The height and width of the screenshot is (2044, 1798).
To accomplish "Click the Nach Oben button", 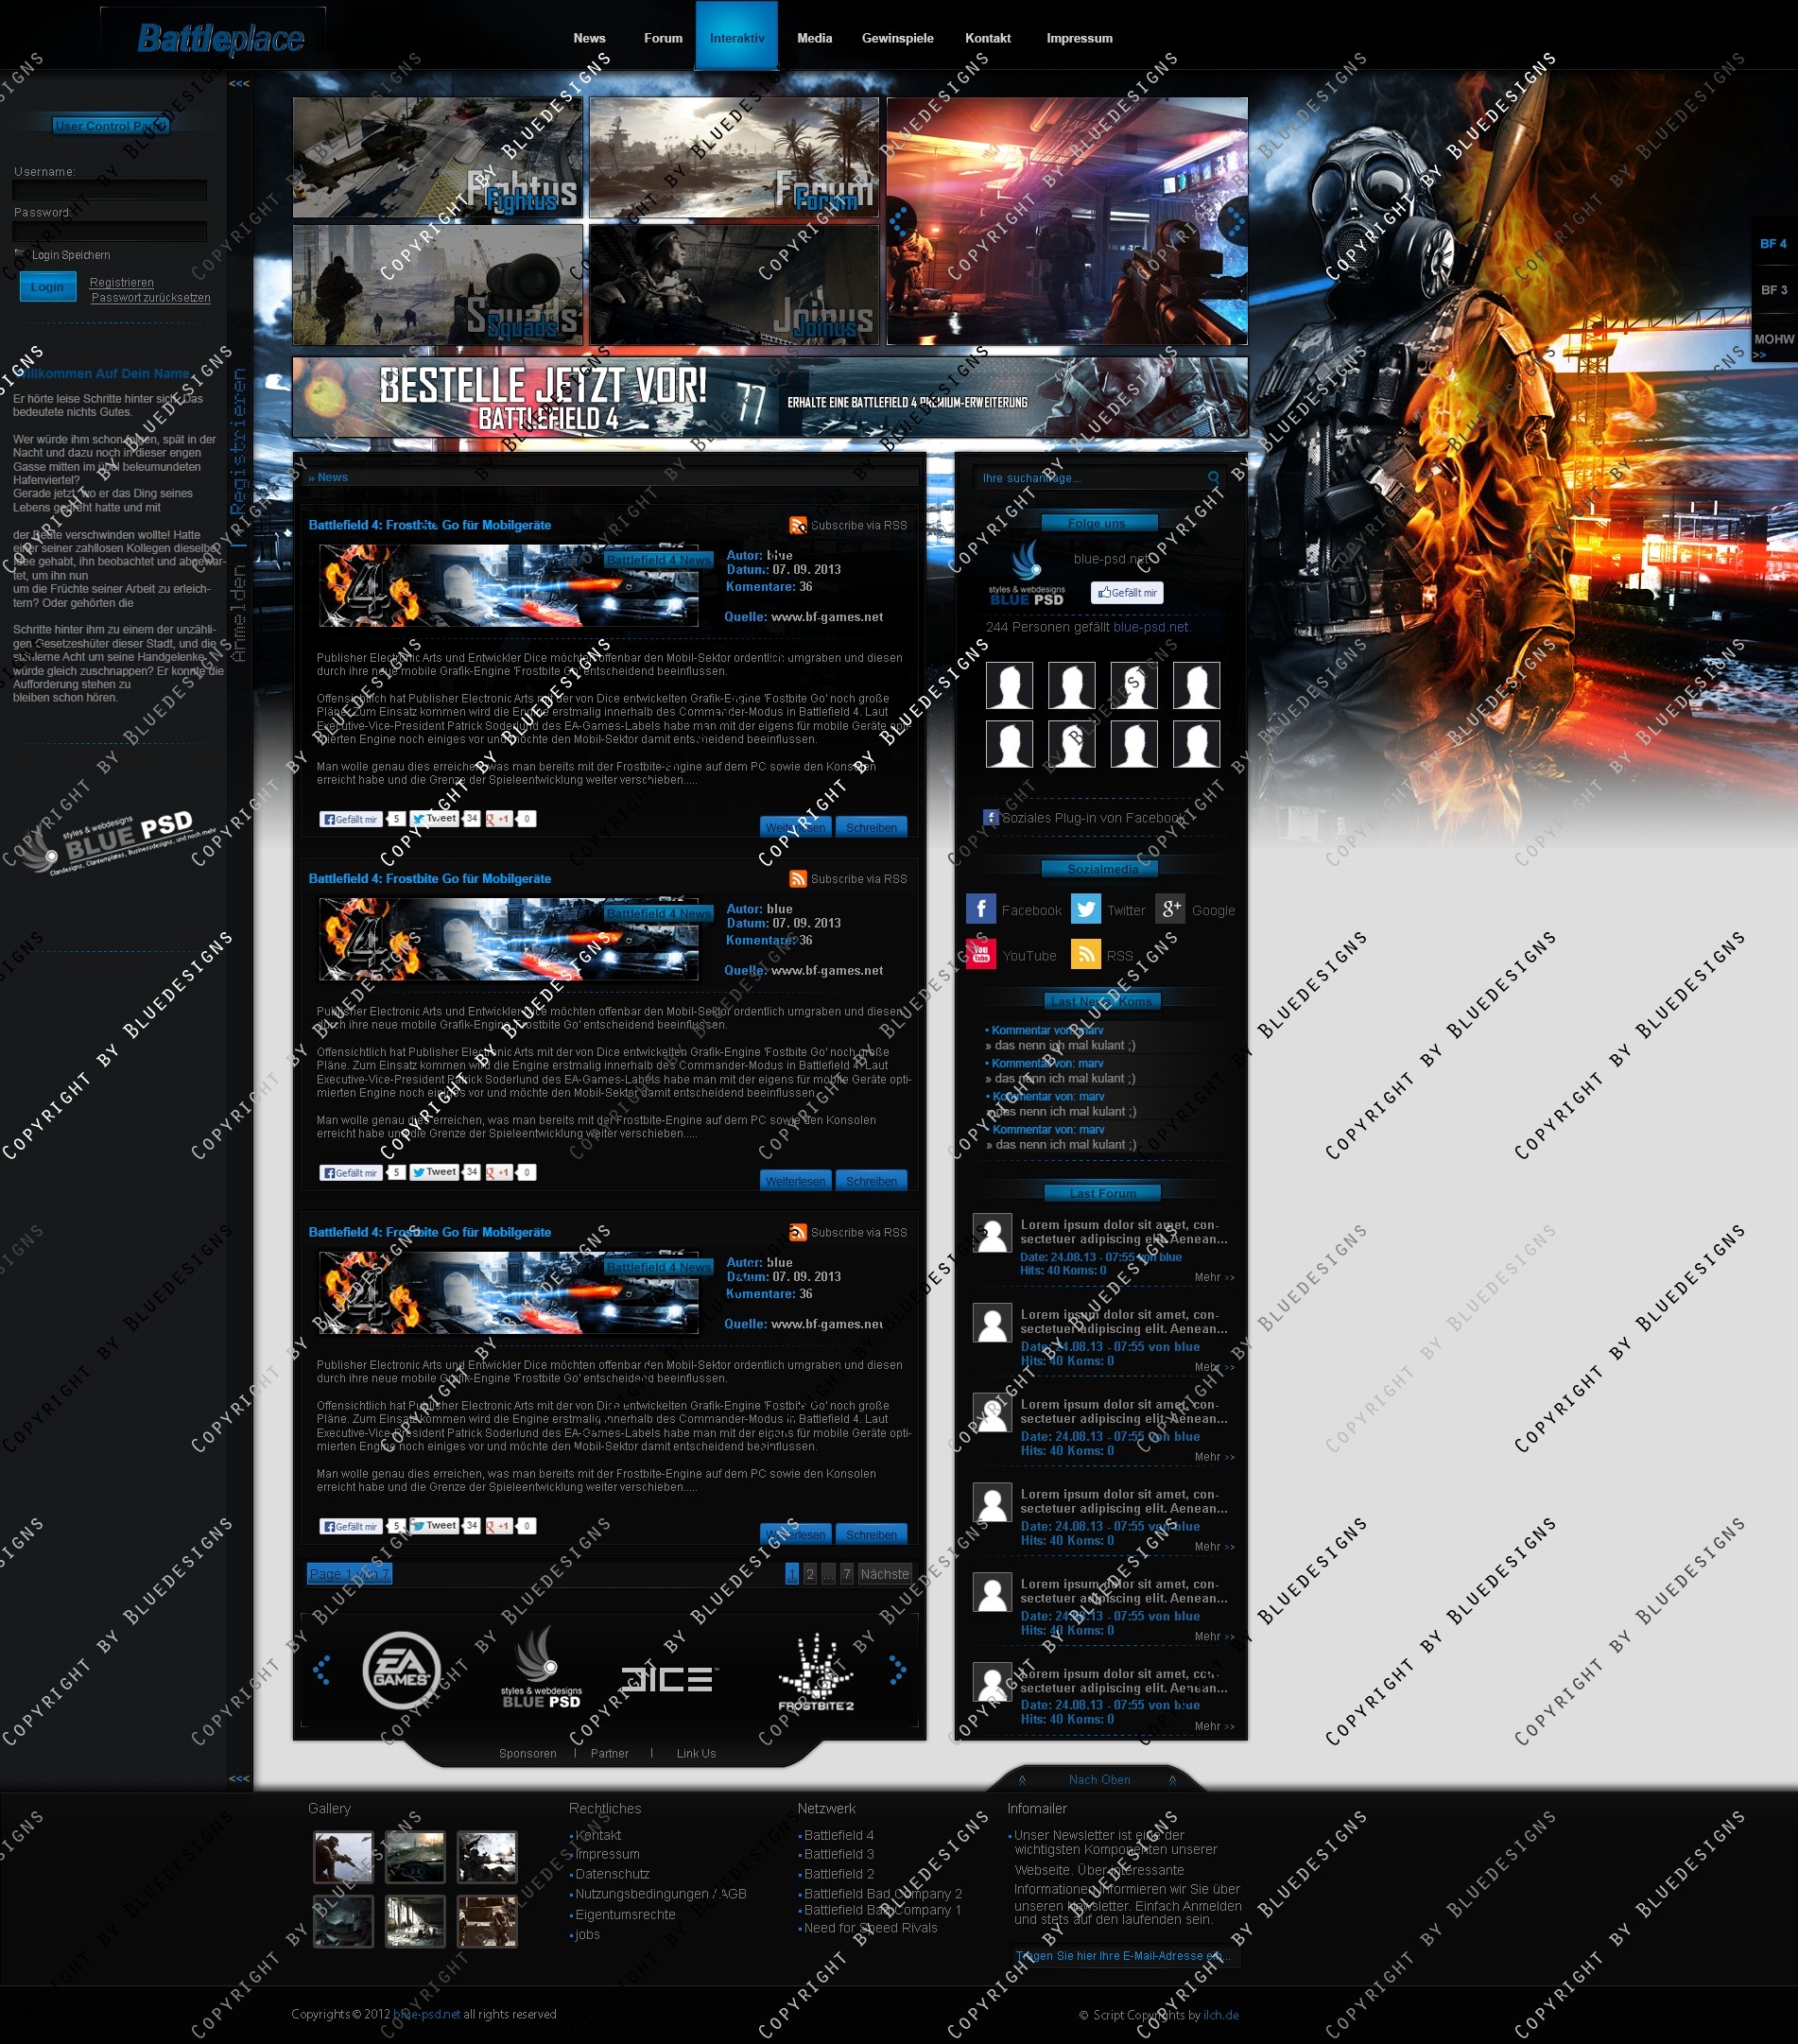I will 1099,1779.
